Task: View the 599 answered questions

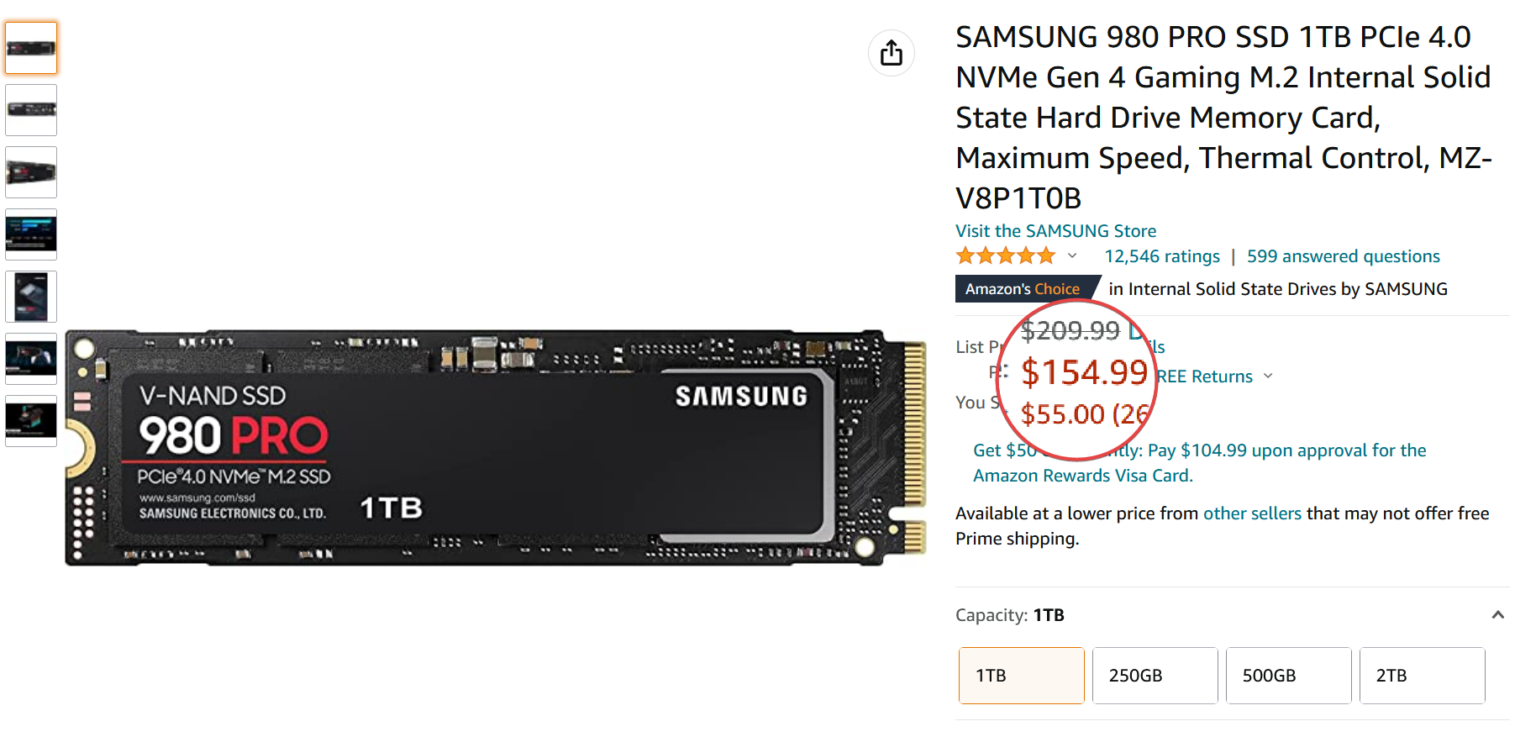Action: (x=1343, y=256)
